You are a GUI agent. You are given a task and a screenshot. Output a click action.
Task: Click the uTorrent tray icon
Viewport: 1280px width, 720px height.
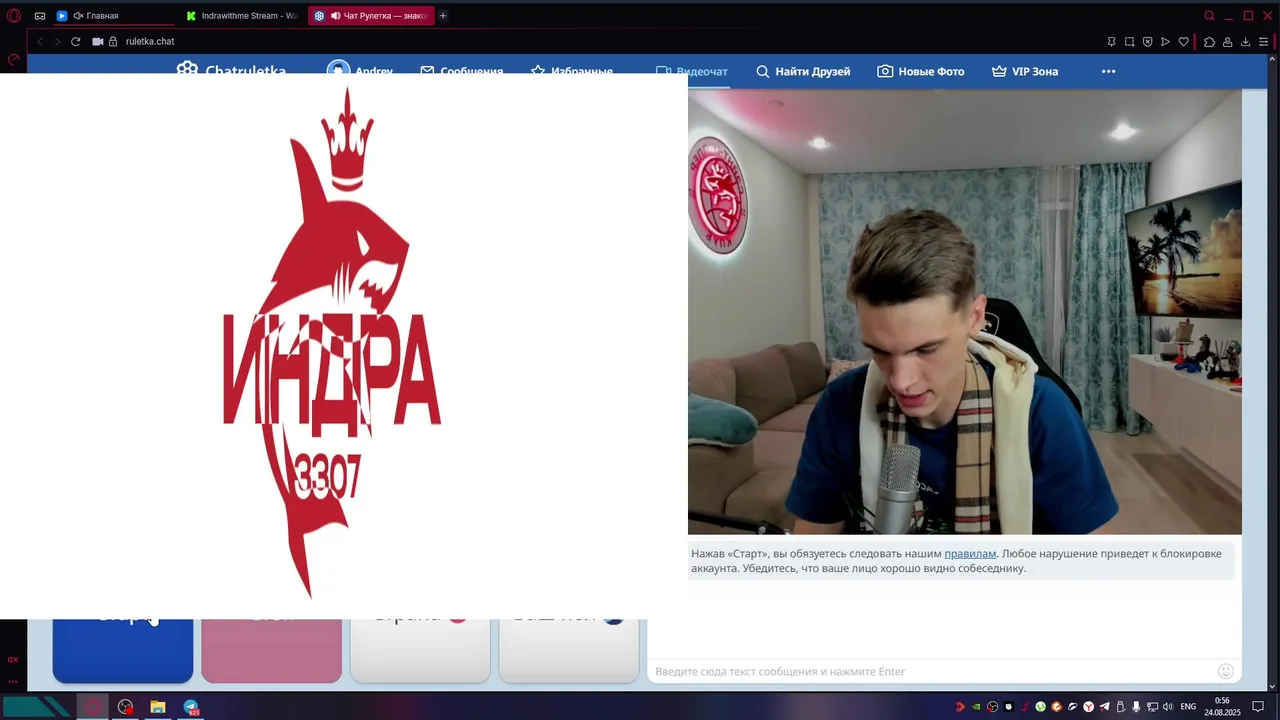[1041, 707]
